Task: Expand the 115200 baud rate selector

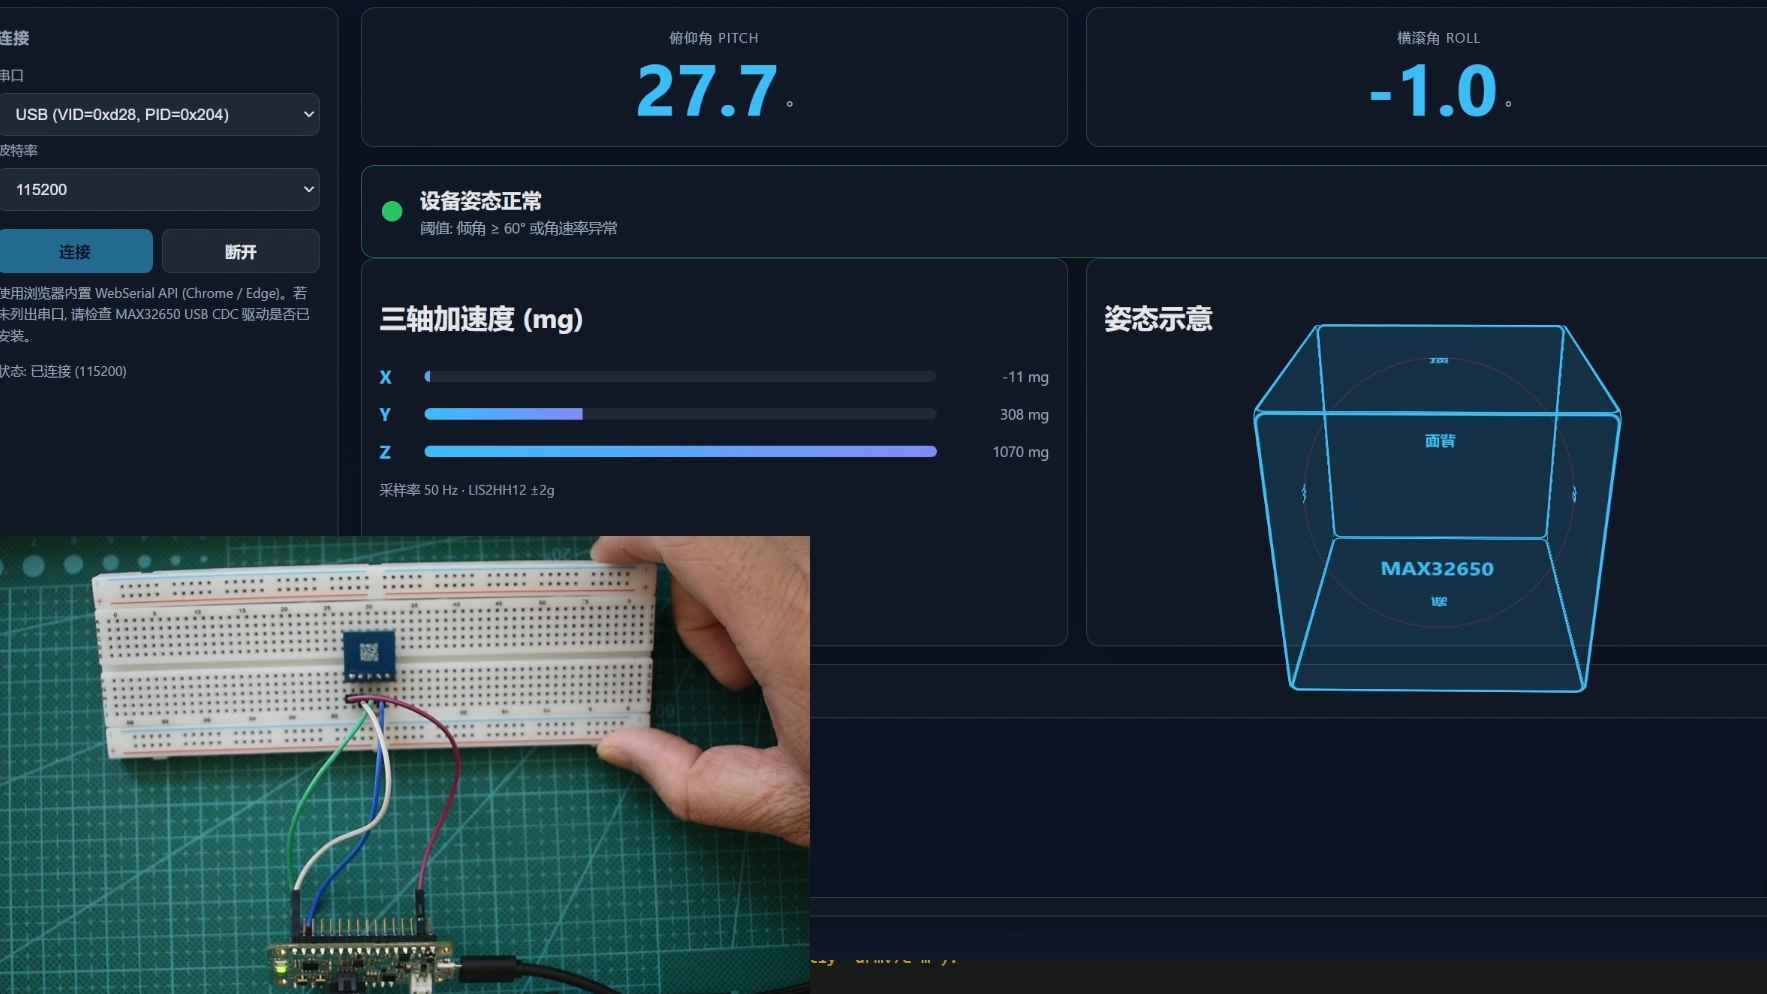Action: (159, 189)
